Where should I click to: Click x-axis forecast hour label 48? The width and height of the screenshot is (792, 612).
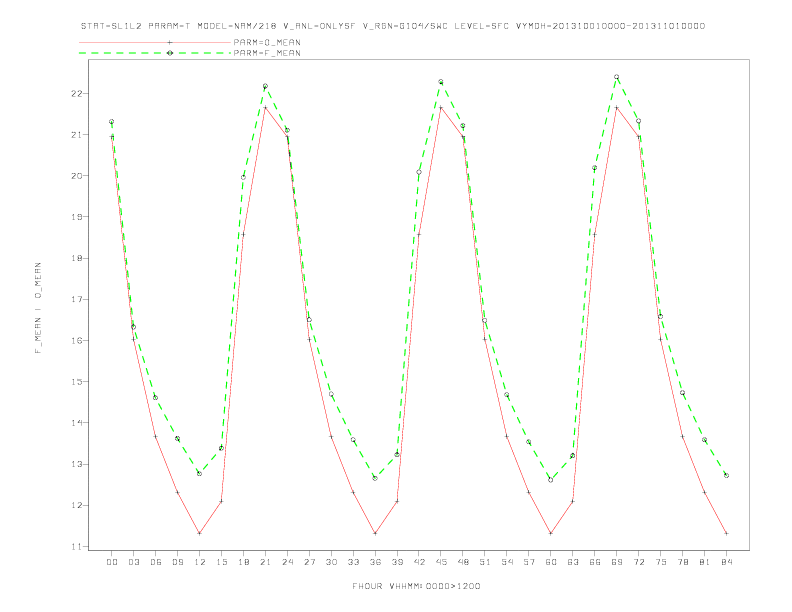pos(463,562)
